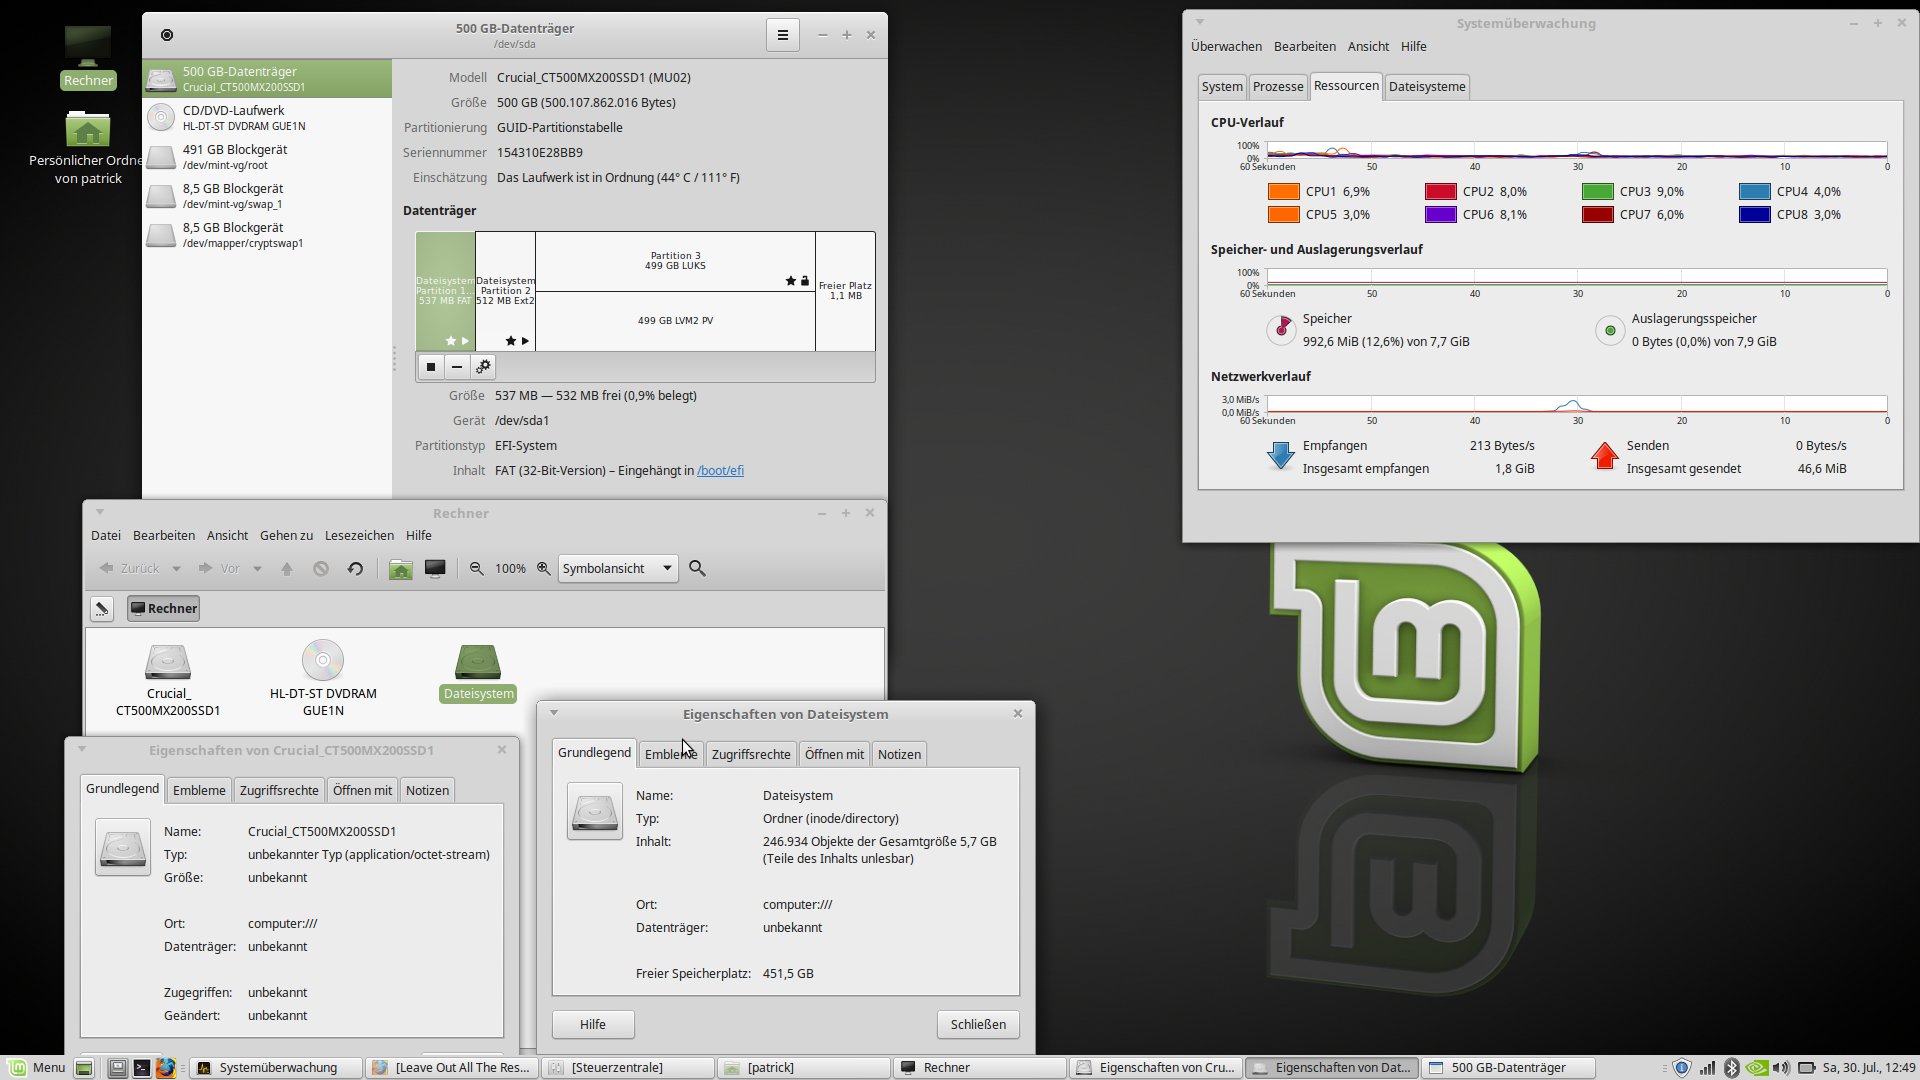This screenshot has width=1920, height=1080.
Task: Click the reload icon in Nemo toolbar
Action: (355, 569)
